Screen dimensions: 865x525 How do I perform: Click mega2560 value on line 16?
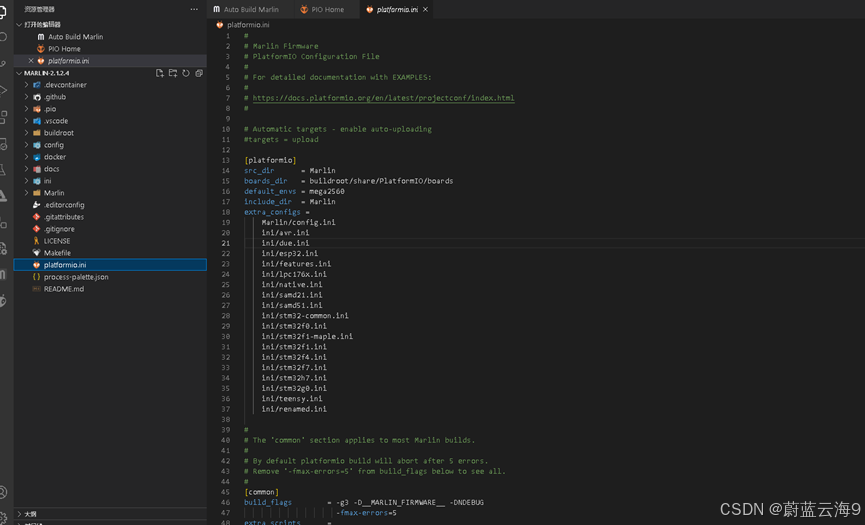point(327,191)
